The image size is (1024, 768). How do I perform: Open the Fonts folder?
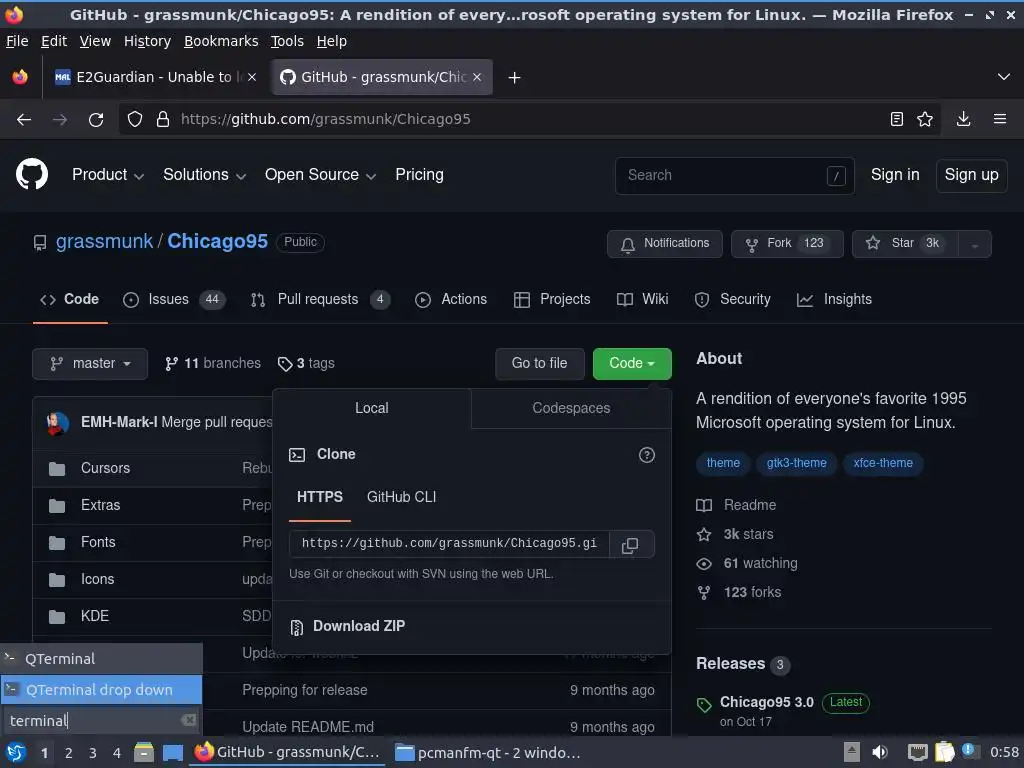pos(98,542)
